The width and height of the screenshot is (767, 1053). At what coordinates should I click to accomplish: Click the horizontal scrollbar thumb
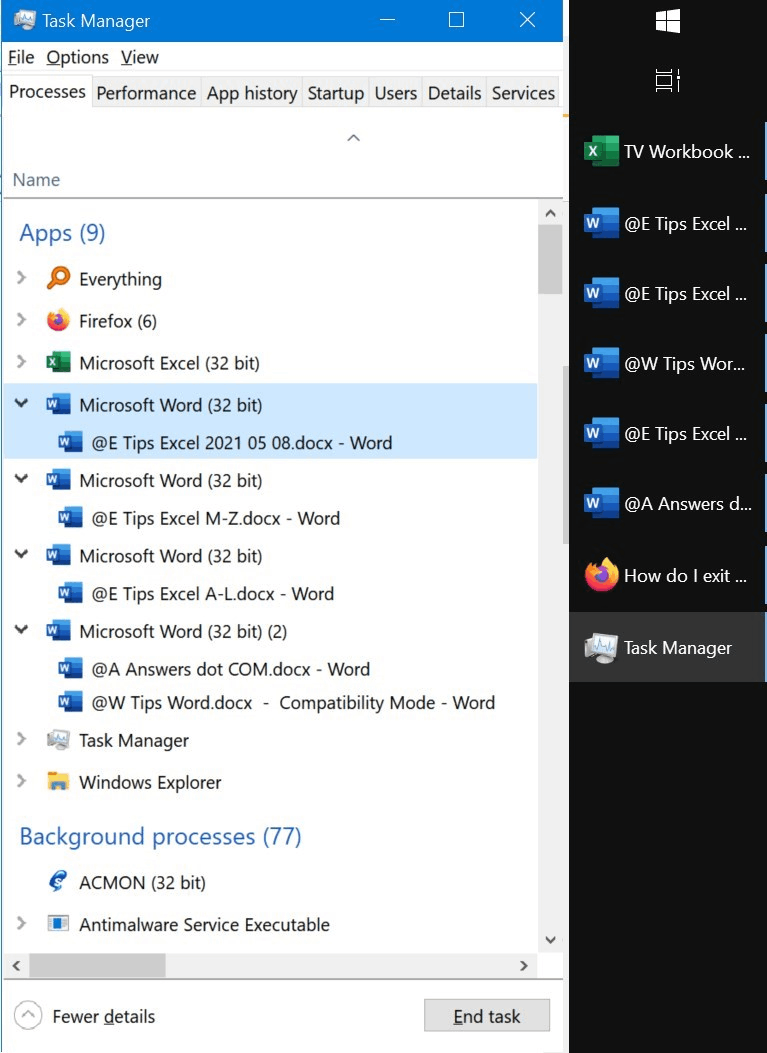pyautogui.click(x=97, y=966)
